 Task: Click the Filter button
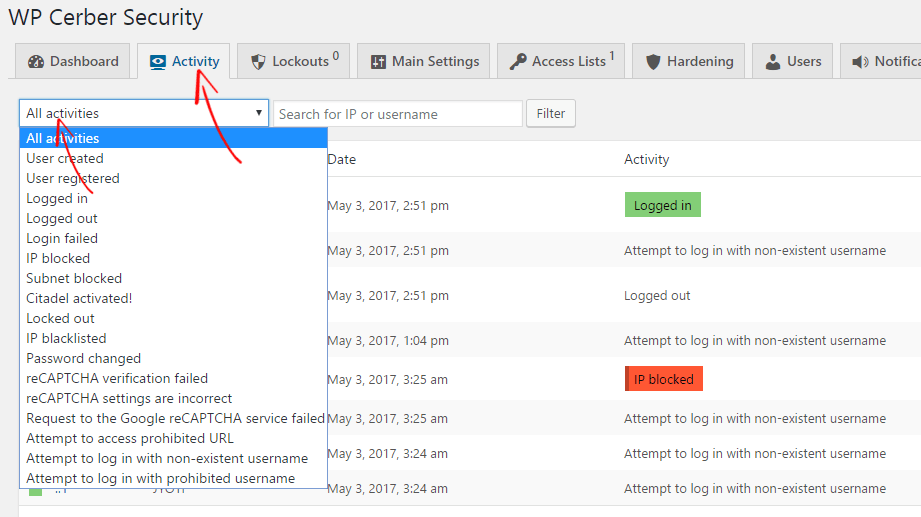[x=550, y=113]
